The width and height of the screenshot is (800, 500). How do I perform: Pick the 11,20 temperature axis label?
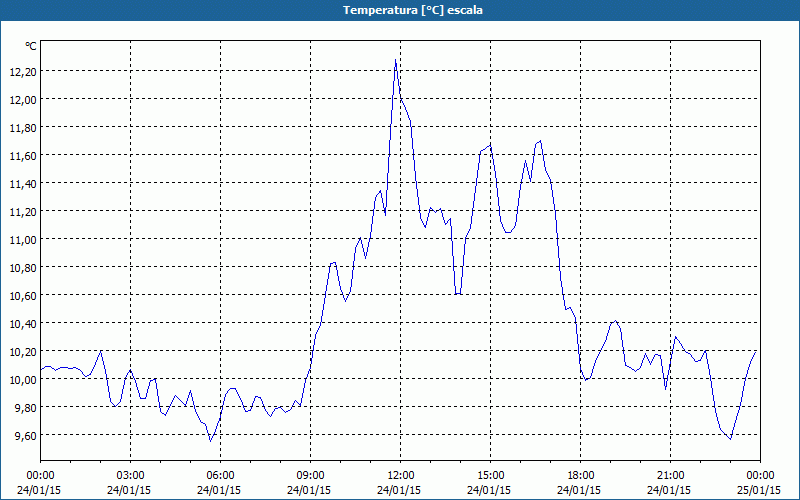pos(23,212)
